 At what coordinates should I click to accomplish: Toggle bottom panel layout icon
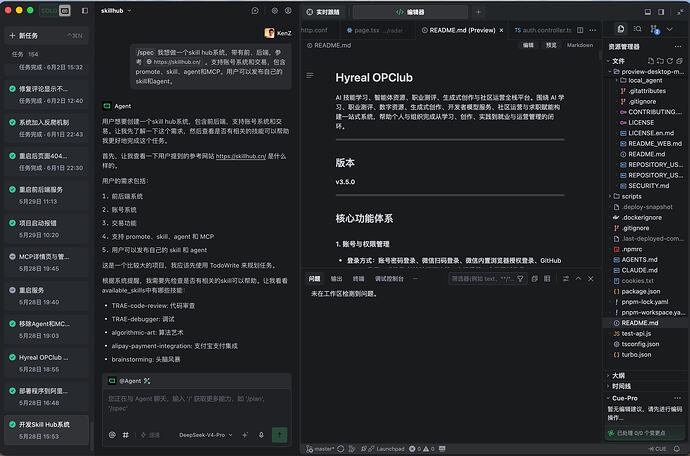648,12
